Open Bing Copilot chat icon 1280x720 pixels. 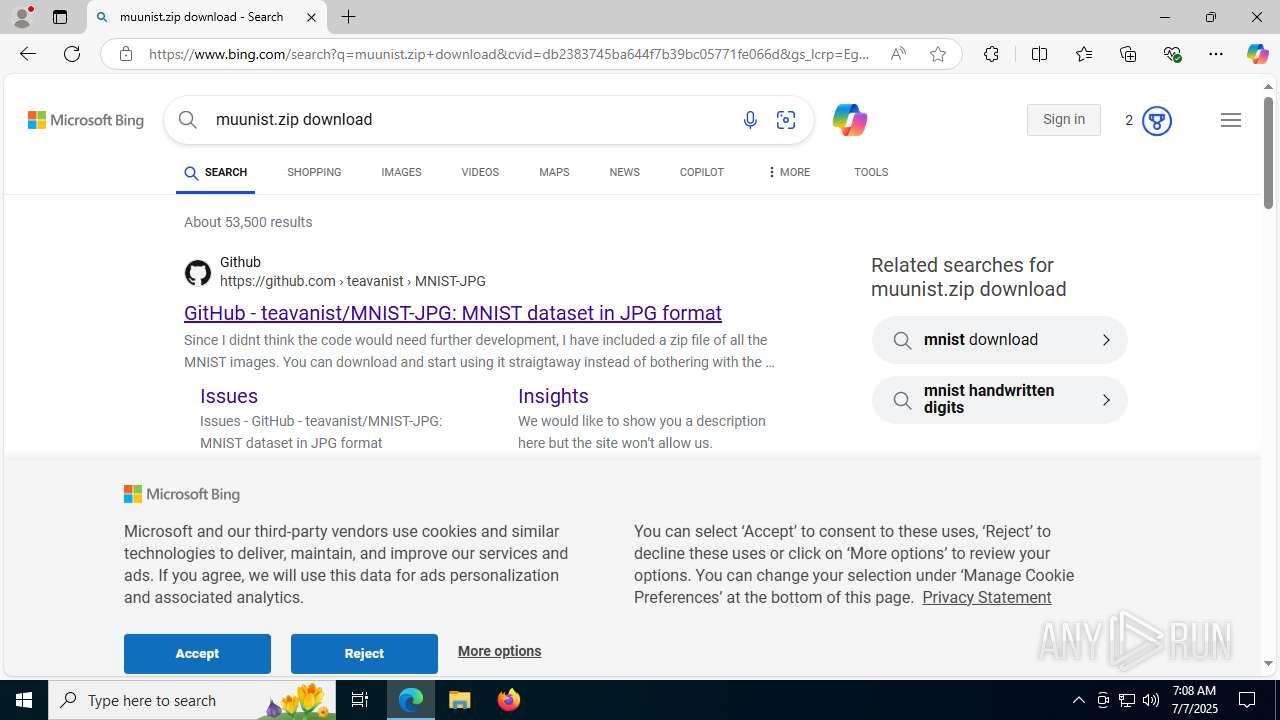(849, 120)
